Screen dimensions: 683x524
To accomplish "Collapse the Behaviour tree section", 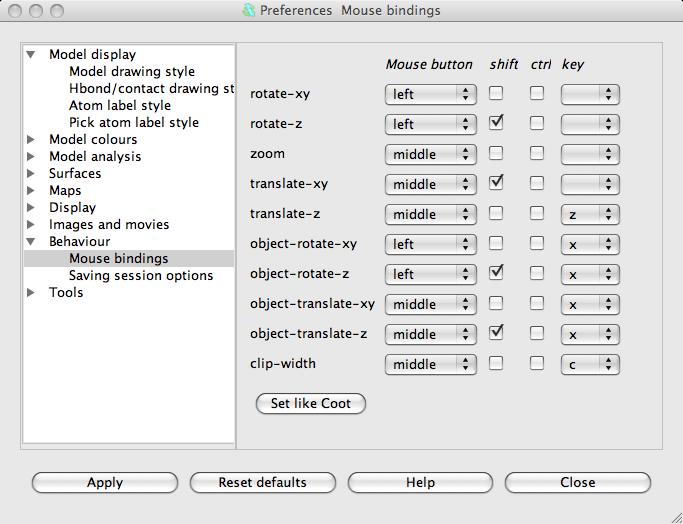I will click(31, 242).
